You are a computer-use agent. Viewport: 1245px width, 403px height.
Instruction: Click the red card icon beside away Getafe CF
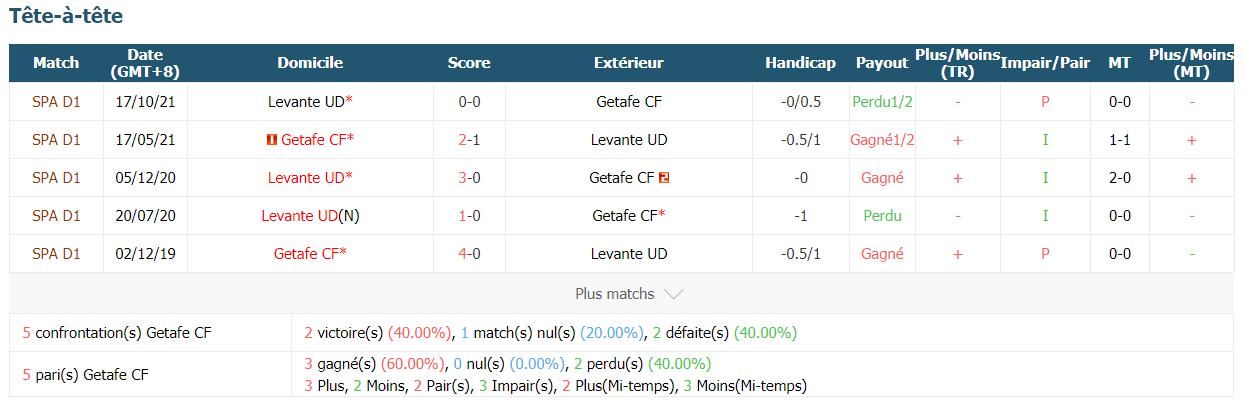pos(664,178)
